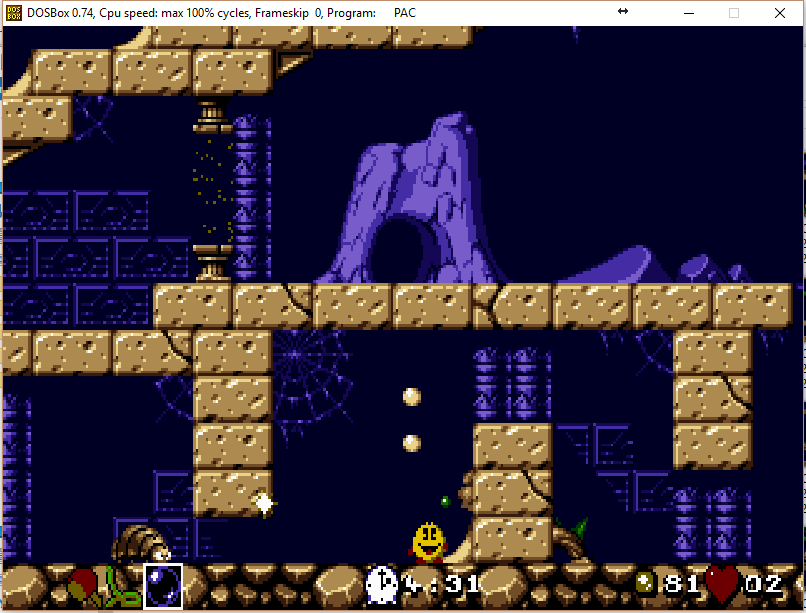Close the DOSBox window
The height and width of the screenshot is (613, 806).
(780, 13)
